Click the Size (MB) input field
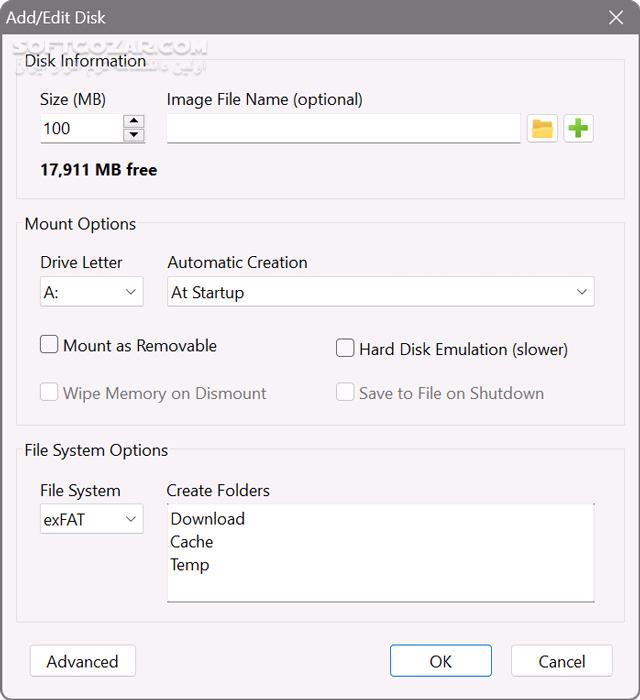This screenshot has width=640, height=700. pyautogui.click(x=82, y=129)
